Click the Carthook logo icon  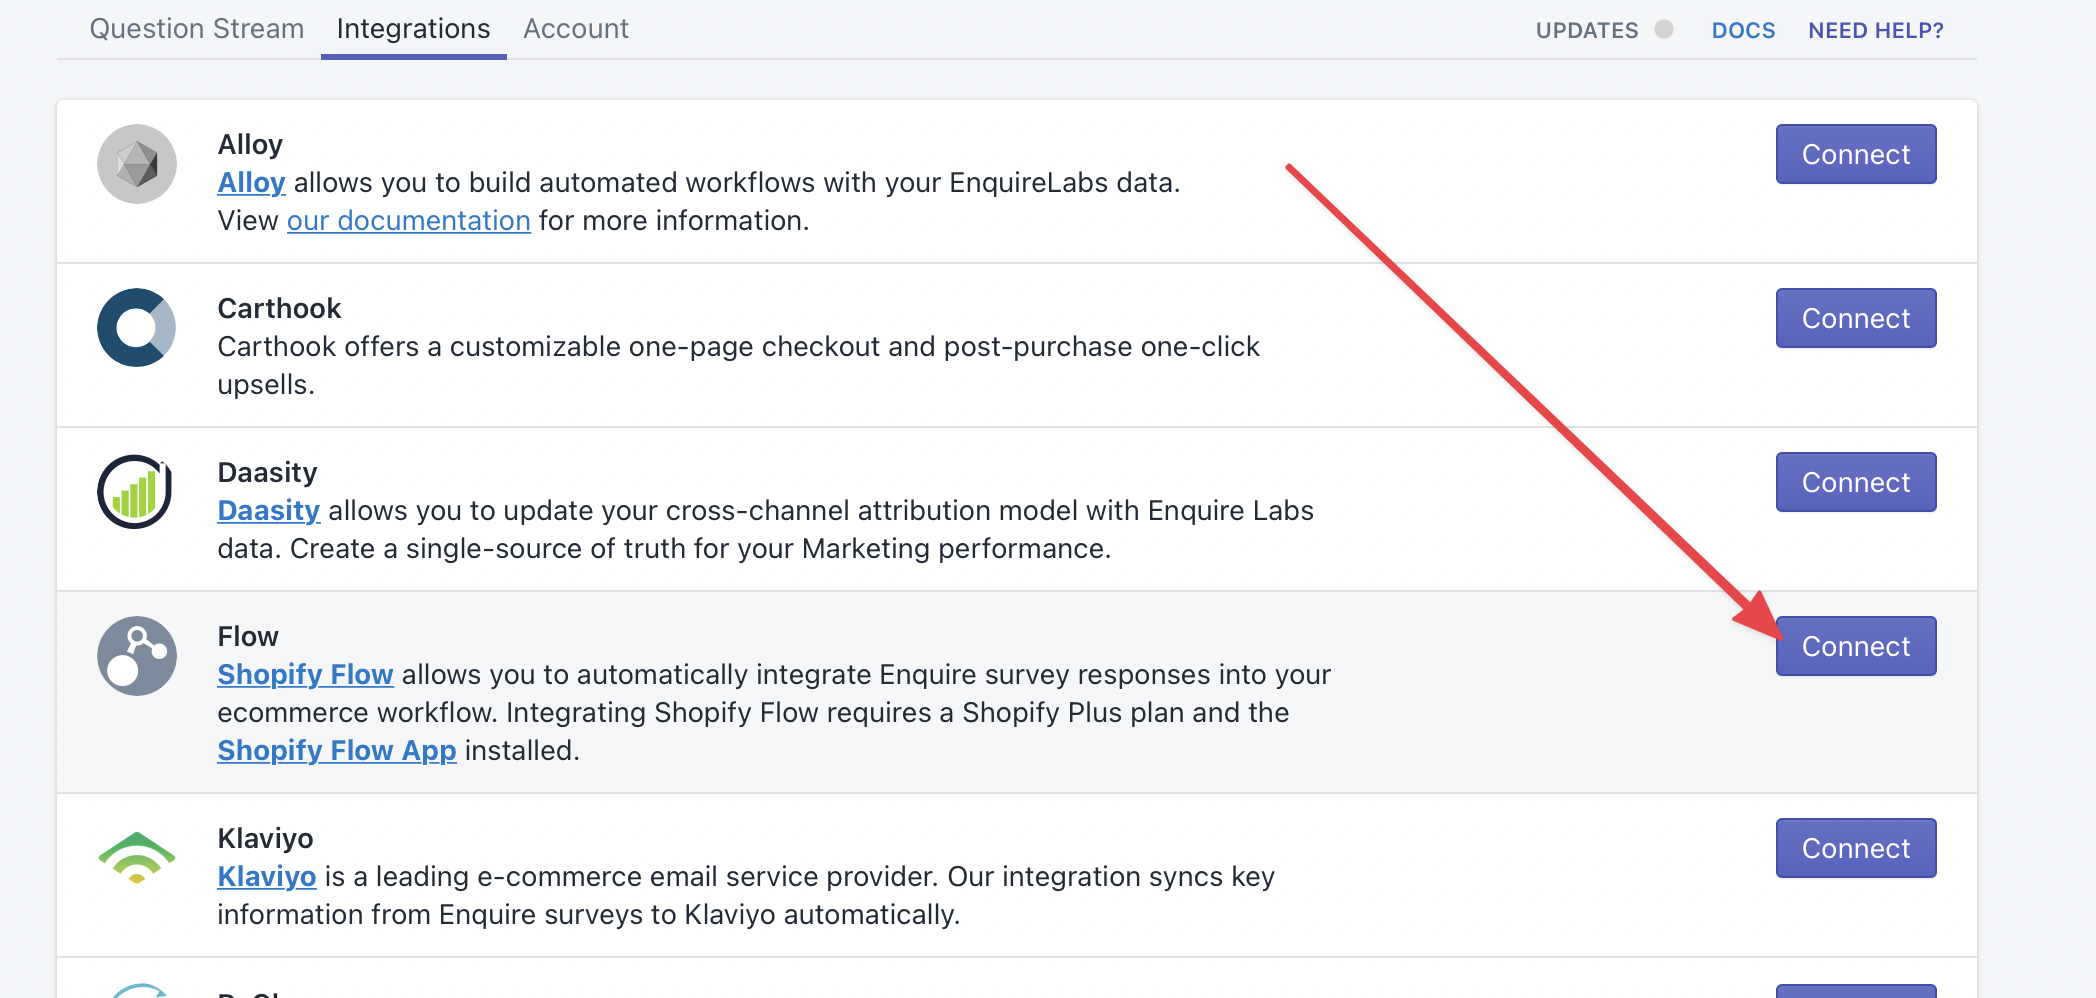pyautogui.click(x=137, y=328)
